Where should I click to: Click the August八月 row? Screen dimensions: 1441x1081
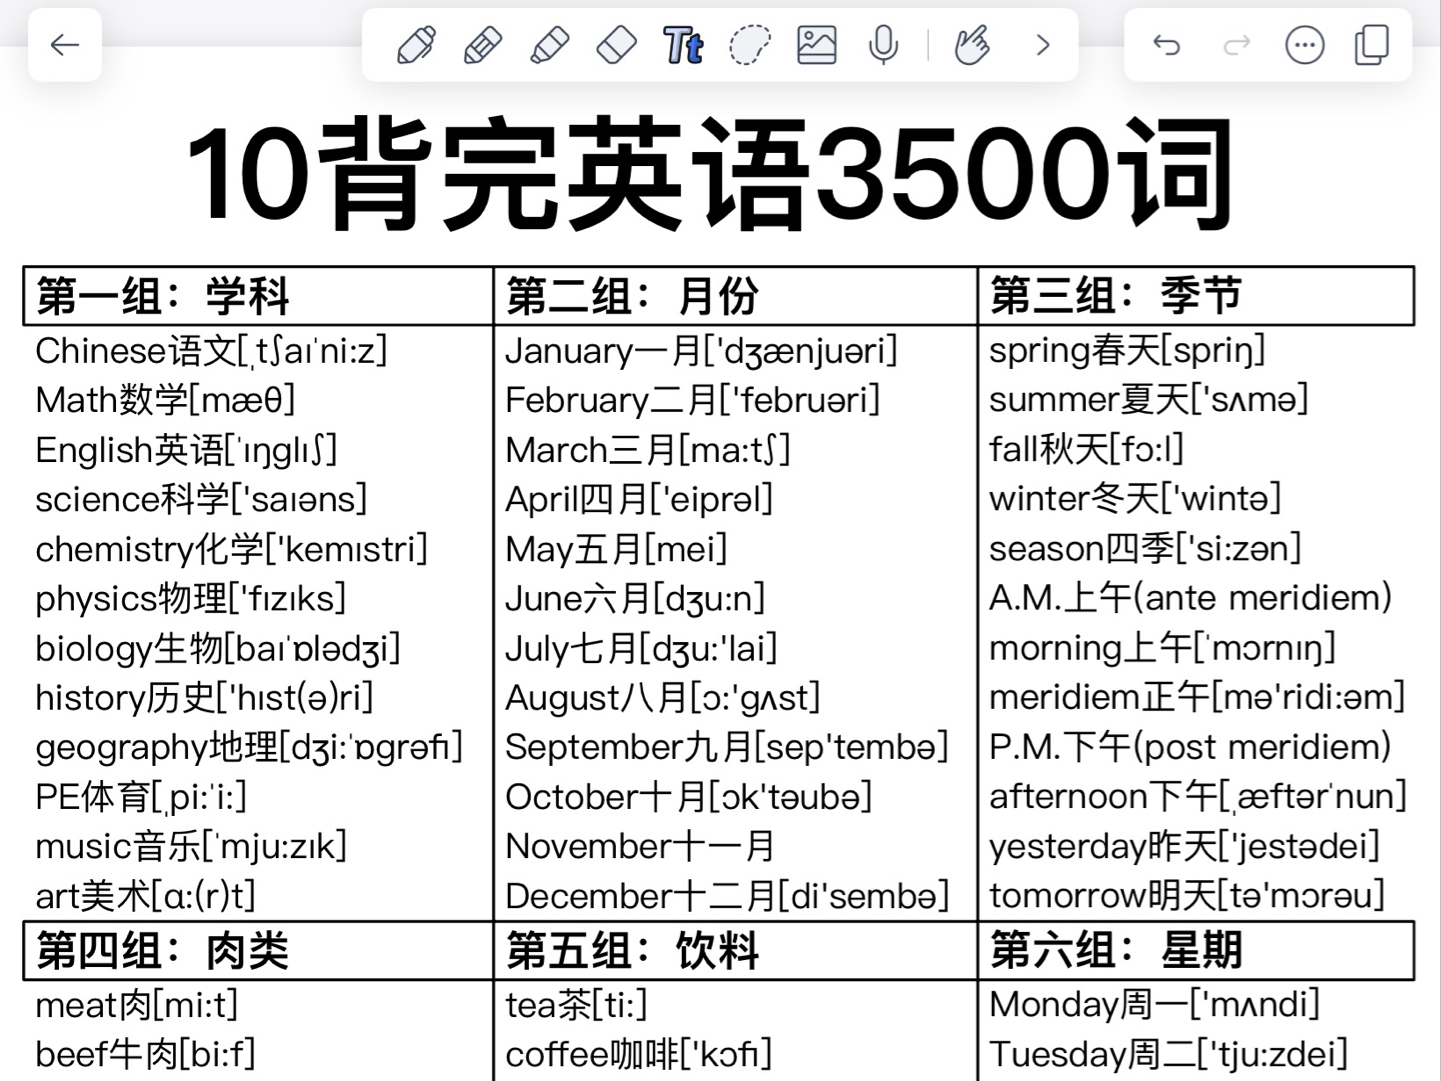[663, 698]
